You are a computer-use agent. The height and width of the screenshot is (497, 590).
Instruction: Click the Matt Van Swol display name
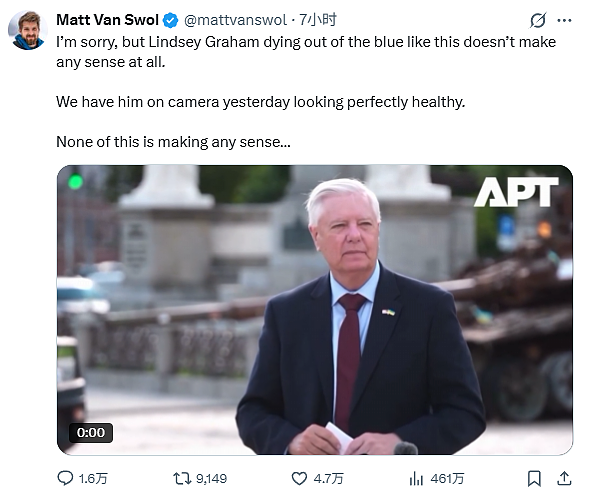click(107, 20)
